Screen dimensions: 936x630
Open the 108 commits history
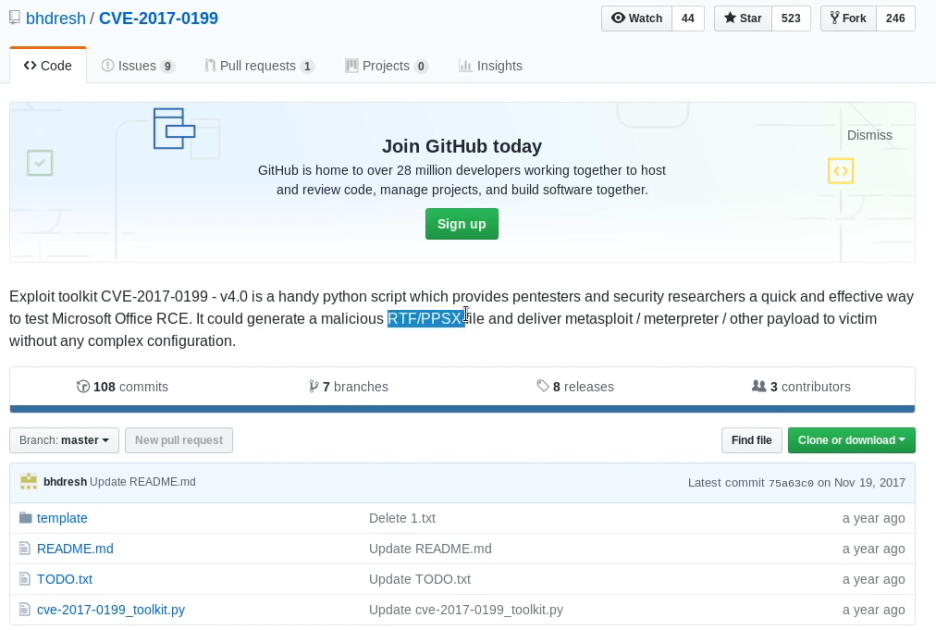click(x=122, y=387)
